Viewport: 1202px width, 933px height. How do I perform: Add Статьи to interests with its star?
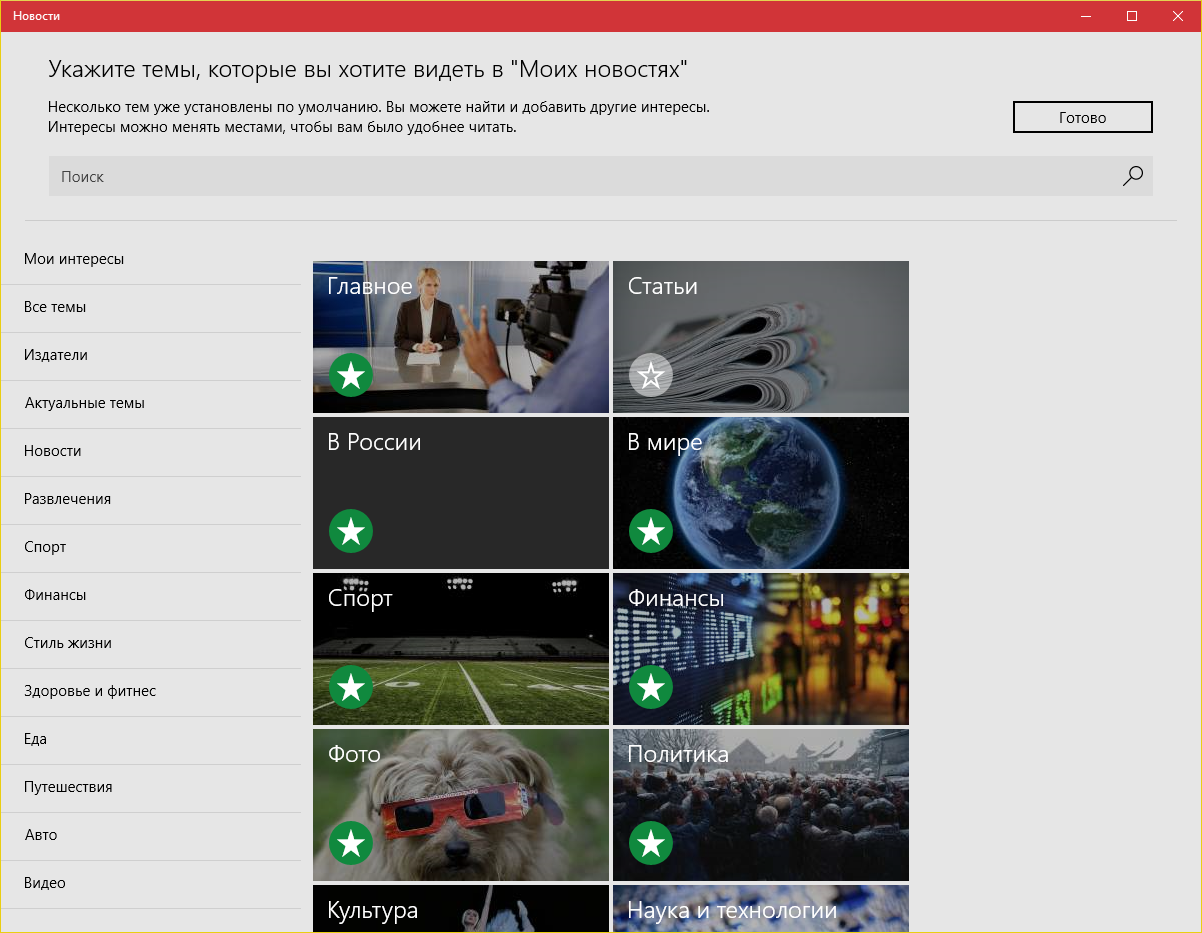tap(651, 375)
